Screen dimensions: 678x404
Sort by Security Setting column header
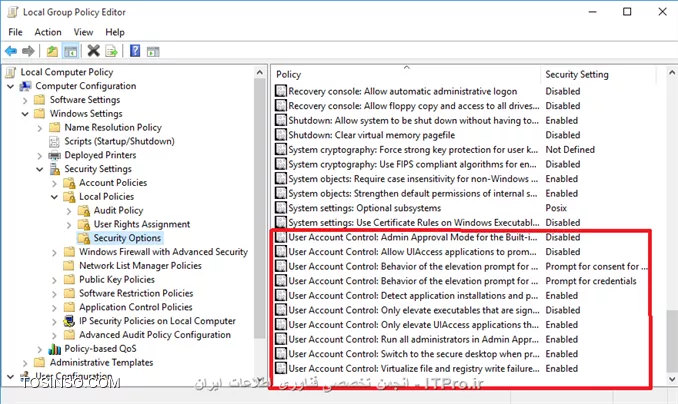tap(598, 74)
